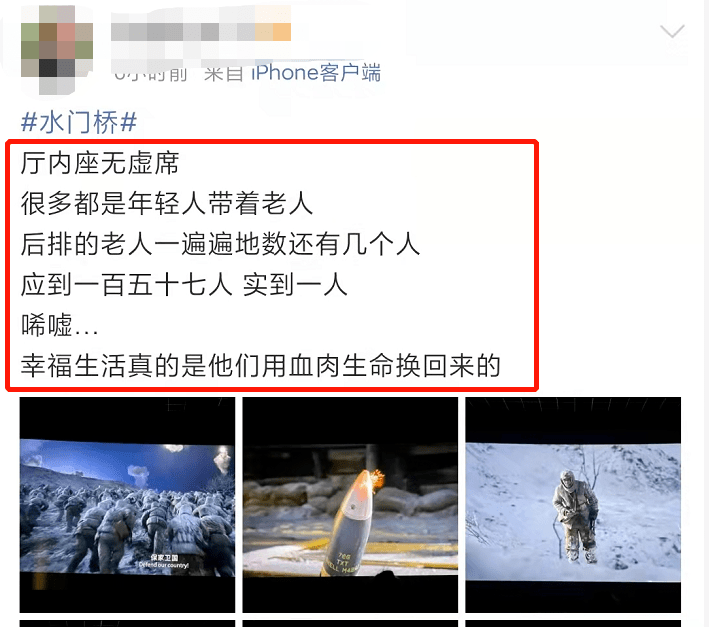Open the #水门桥# hashtag topic
709x627 pixels.
(x=79, y=122)
